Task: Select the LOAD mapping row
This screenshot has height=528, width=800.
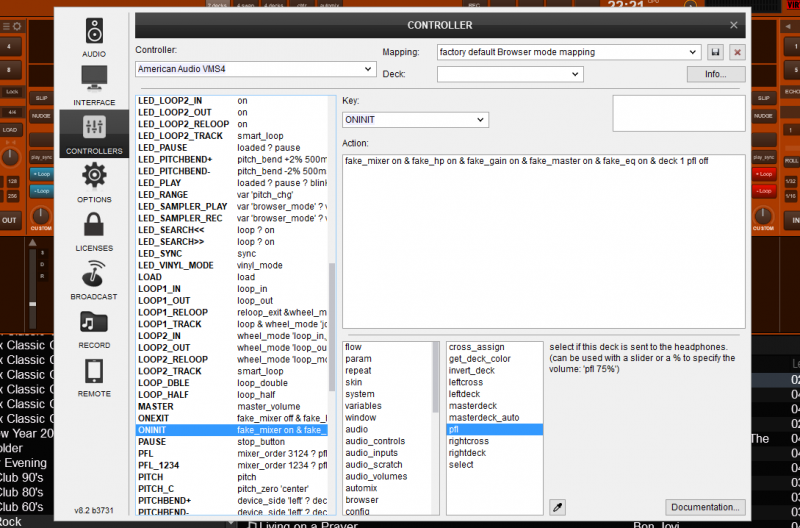Action: coord(232,277)
